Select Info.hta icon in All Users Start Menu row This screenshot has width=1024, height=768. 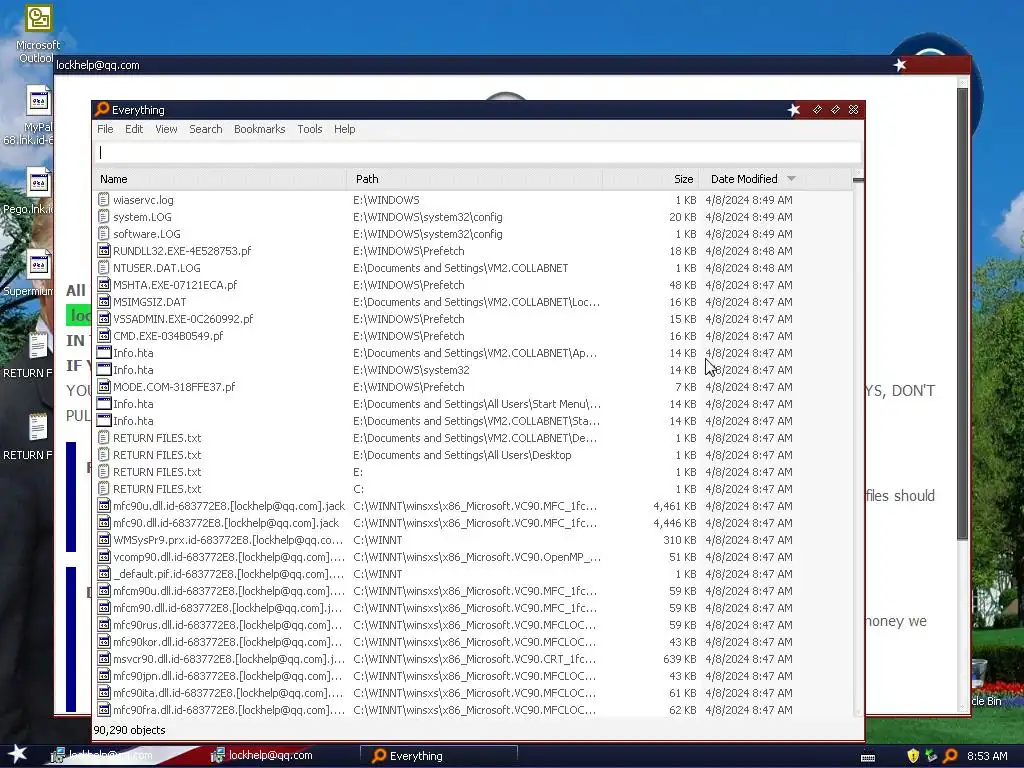[103, 404]
